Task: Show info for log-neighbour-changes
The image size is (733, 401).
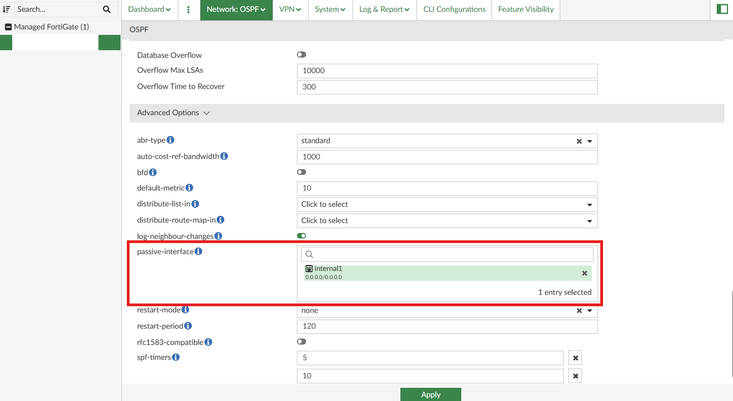Action: point(218,236)
